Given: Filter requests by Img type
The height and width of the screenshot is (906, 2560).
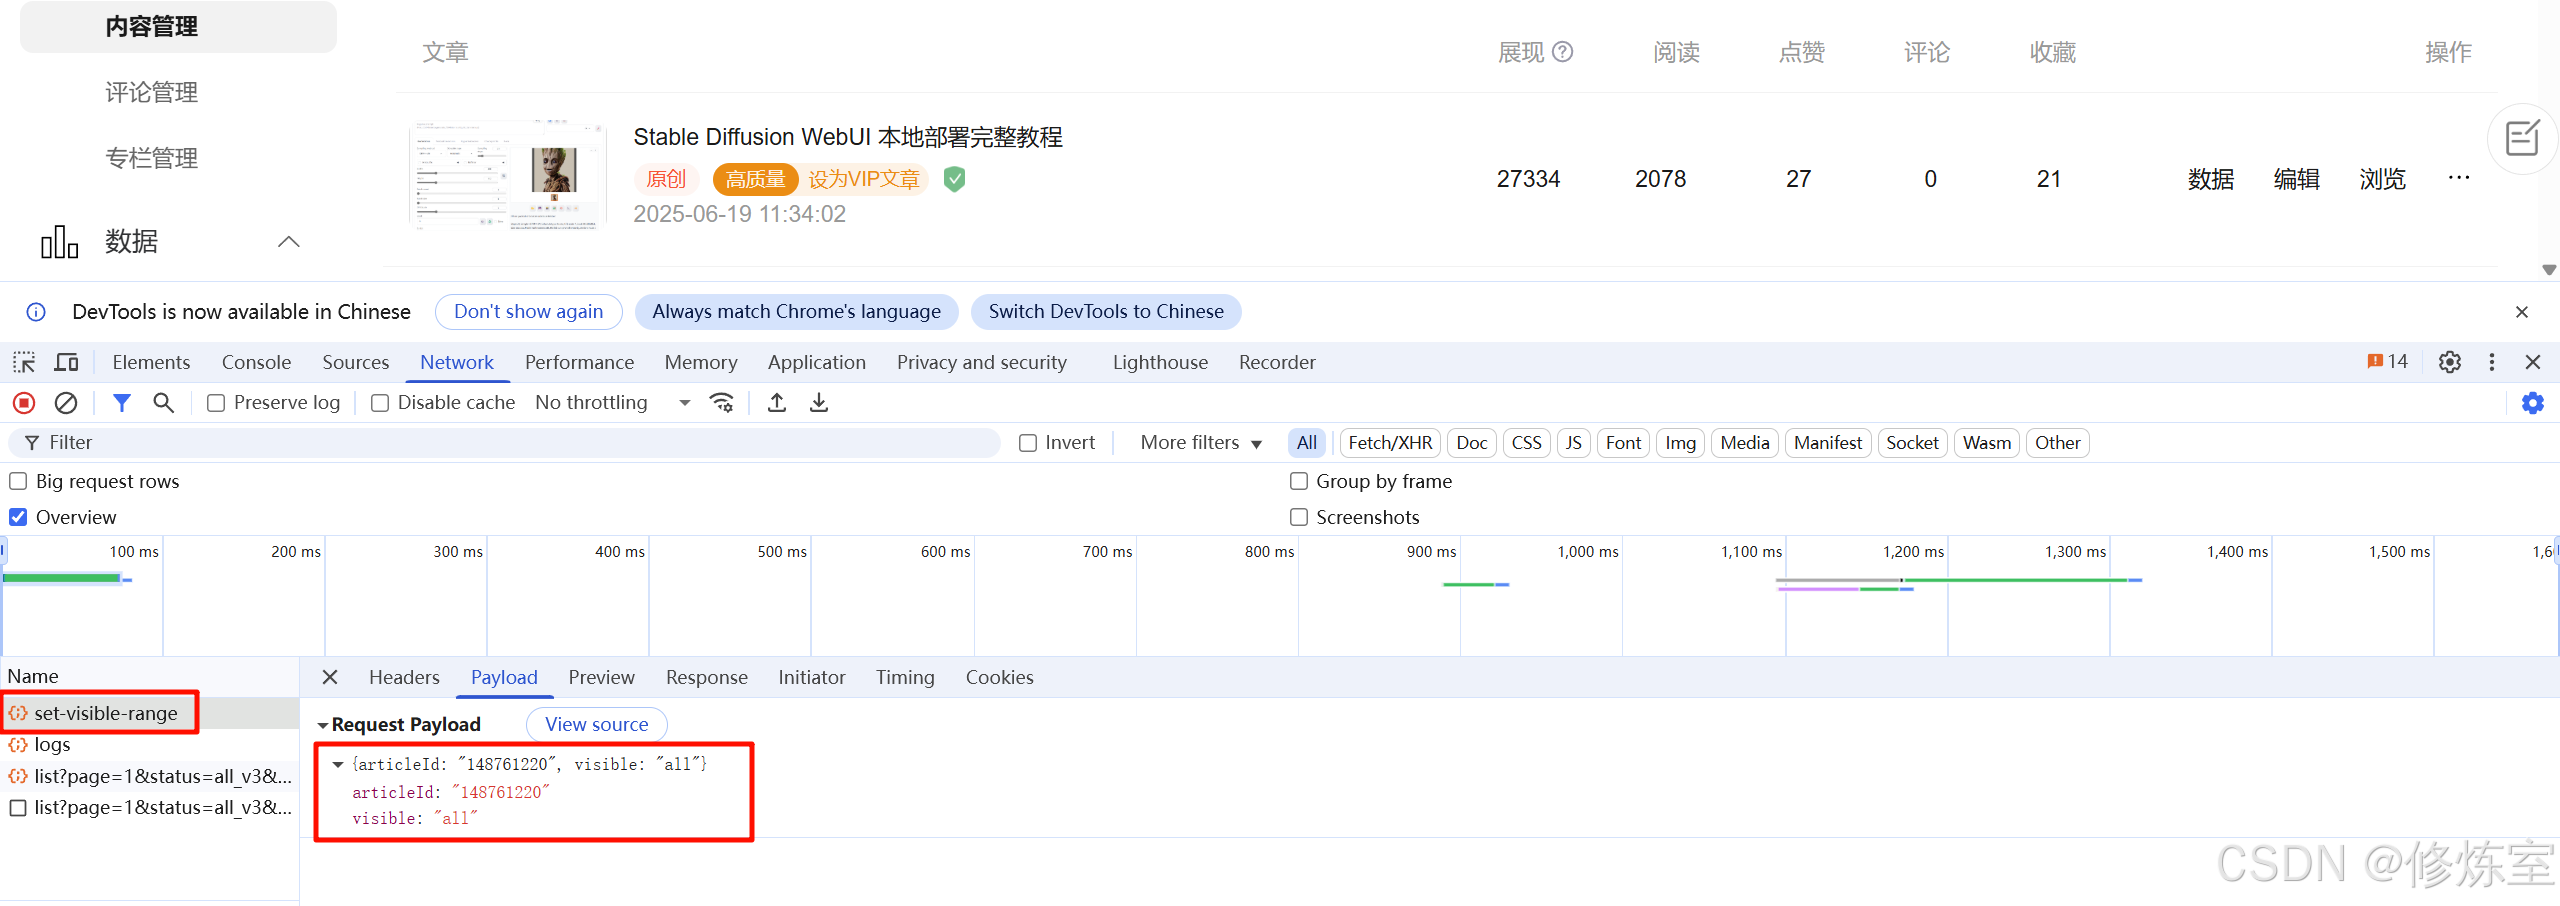Looking at the screenshot, I should click(x=1680, y=443).
